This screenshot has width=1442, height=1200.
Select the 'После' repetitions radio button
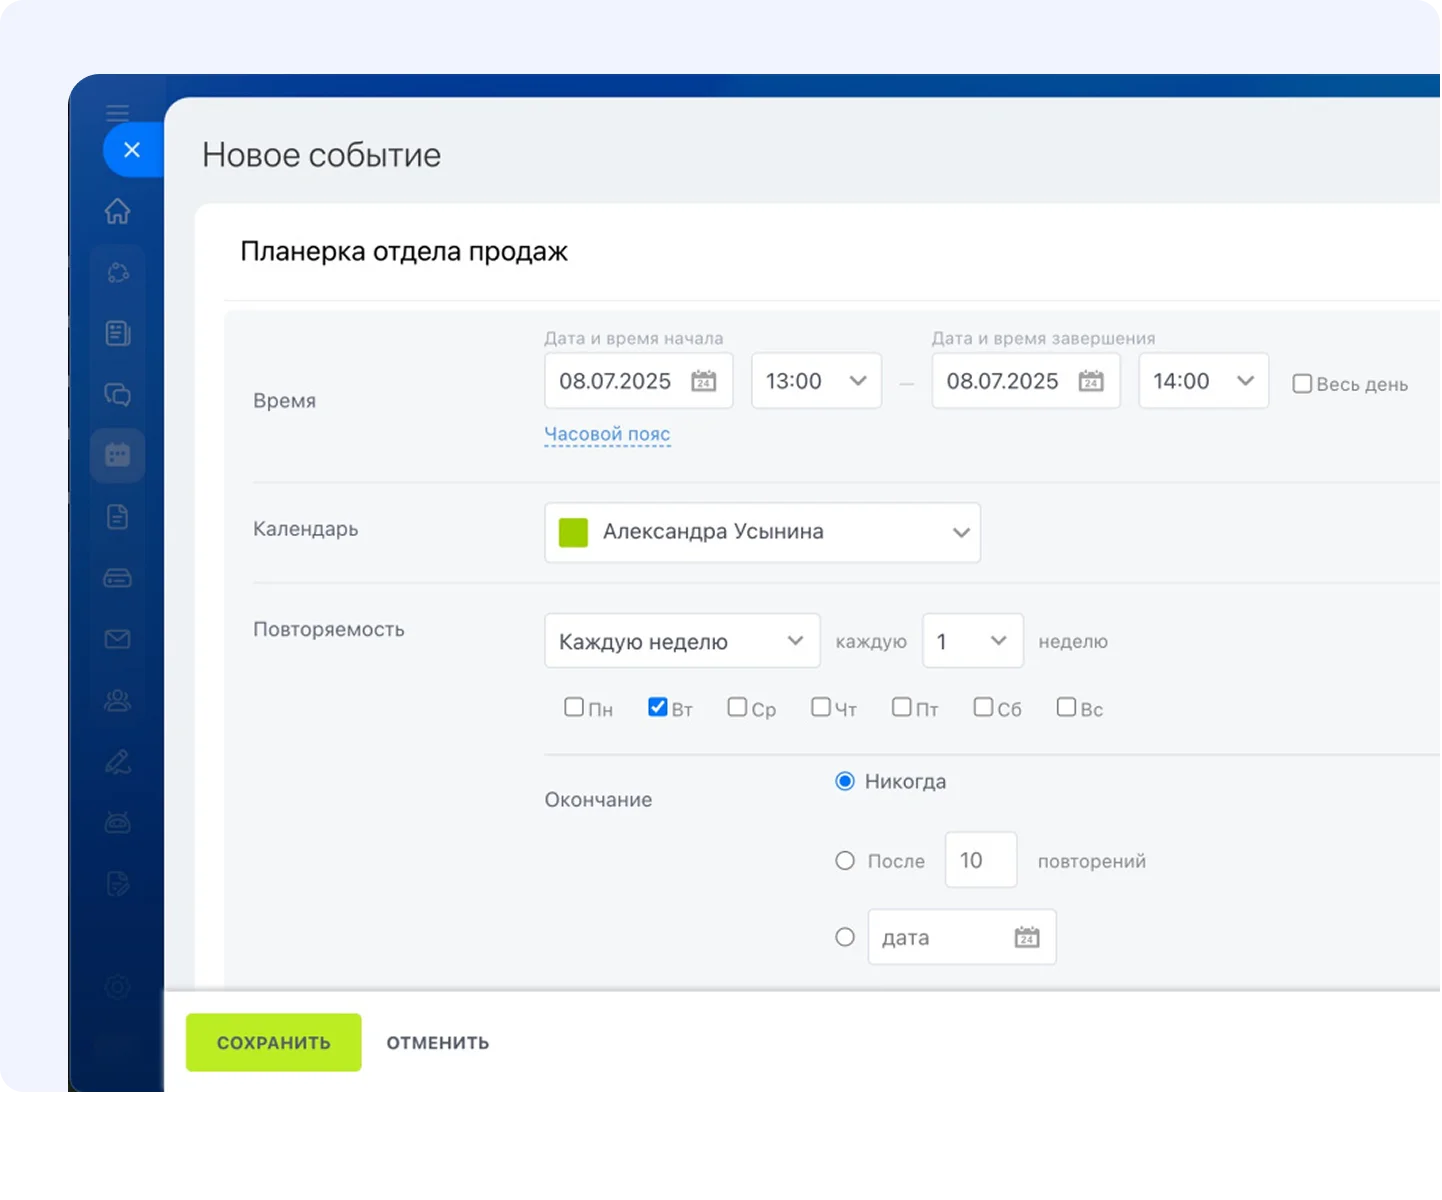pos(845,860)
